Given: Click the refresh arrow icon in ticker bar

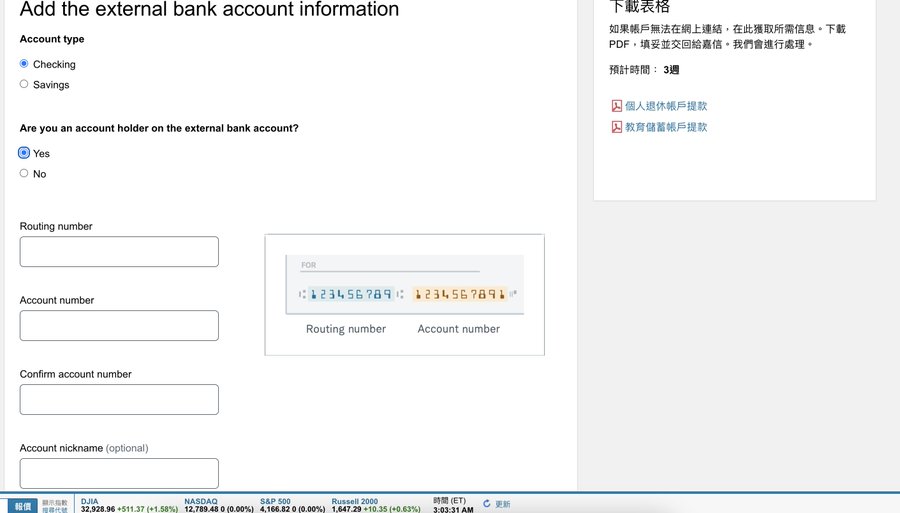Looking at the screenshot, I should (487, 504).
